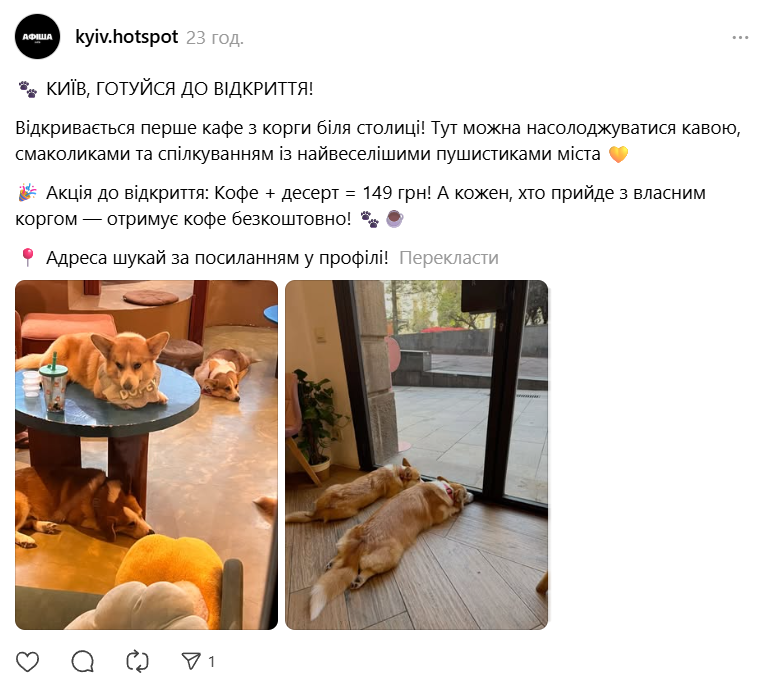773x686 pixels.
Task: Click the paw prints emoji in heading
Action: 28,89
